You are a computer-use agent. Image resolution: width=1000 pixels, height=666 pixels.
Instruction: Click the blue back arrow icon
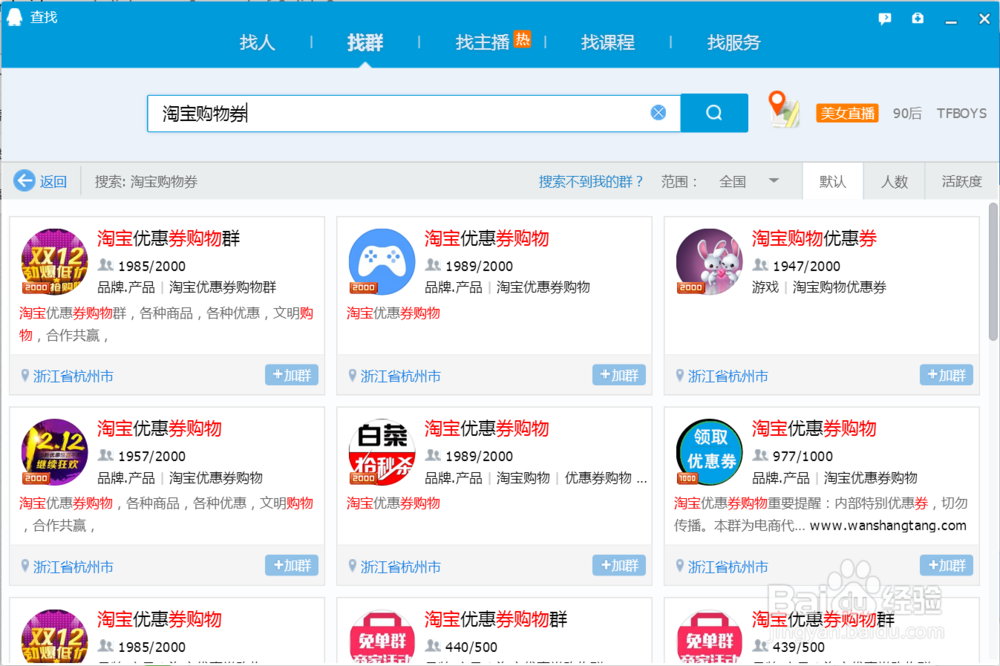pos(25,181)
